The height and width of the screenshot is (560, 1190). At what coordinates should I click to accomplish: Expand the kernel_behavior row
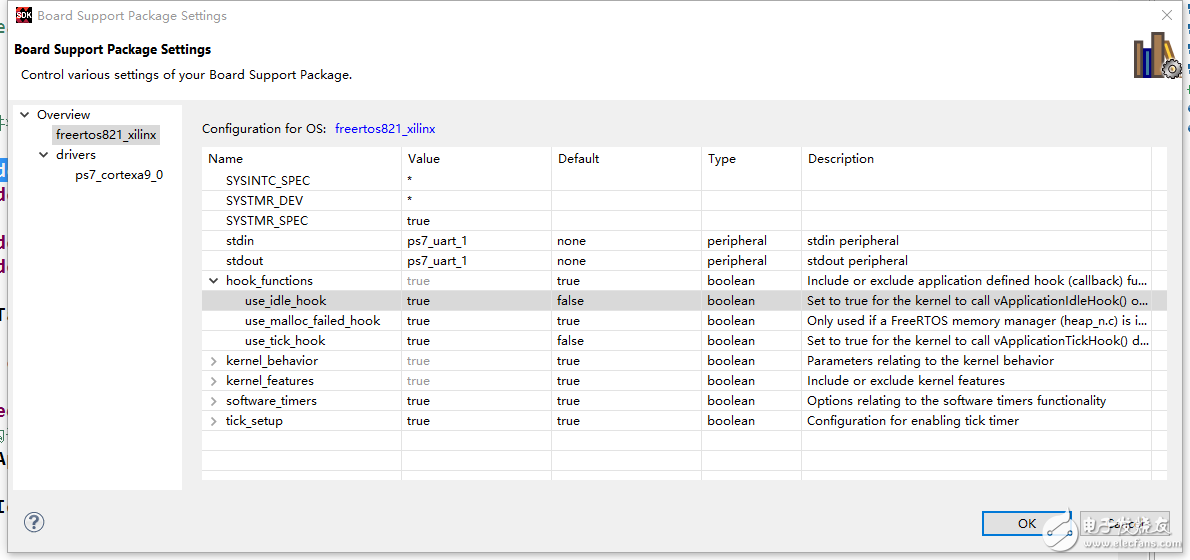pos(214,361)
